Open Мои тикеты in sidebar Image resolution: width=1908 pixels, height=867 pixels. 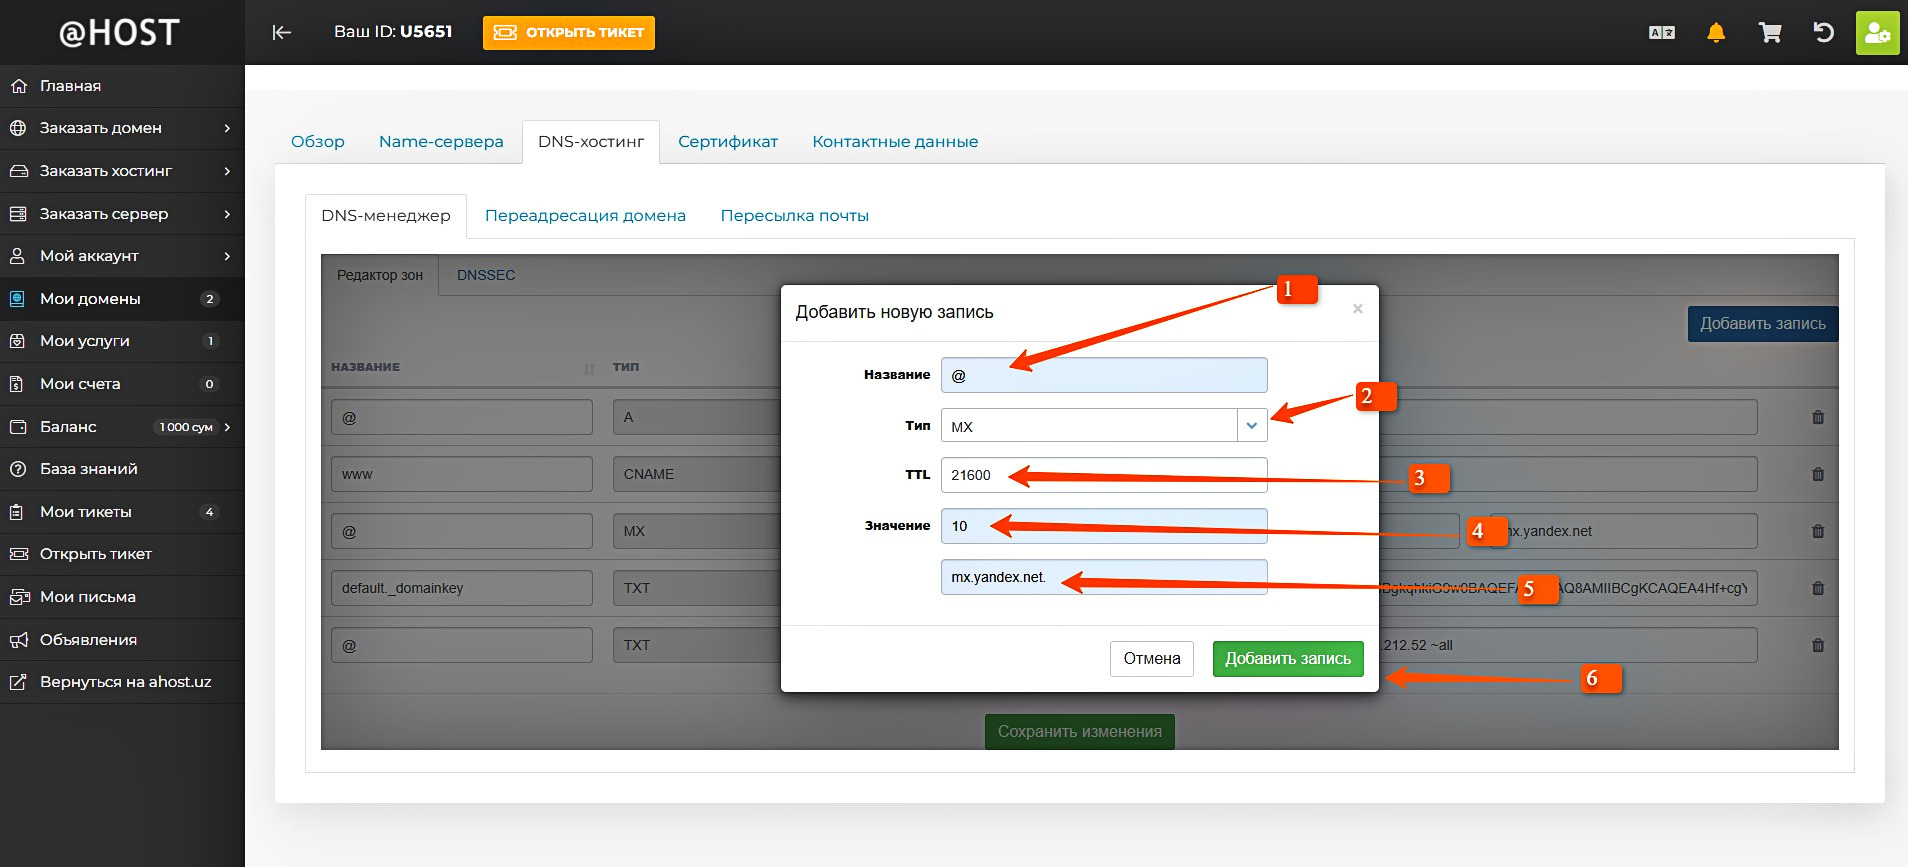coord(122,512)
